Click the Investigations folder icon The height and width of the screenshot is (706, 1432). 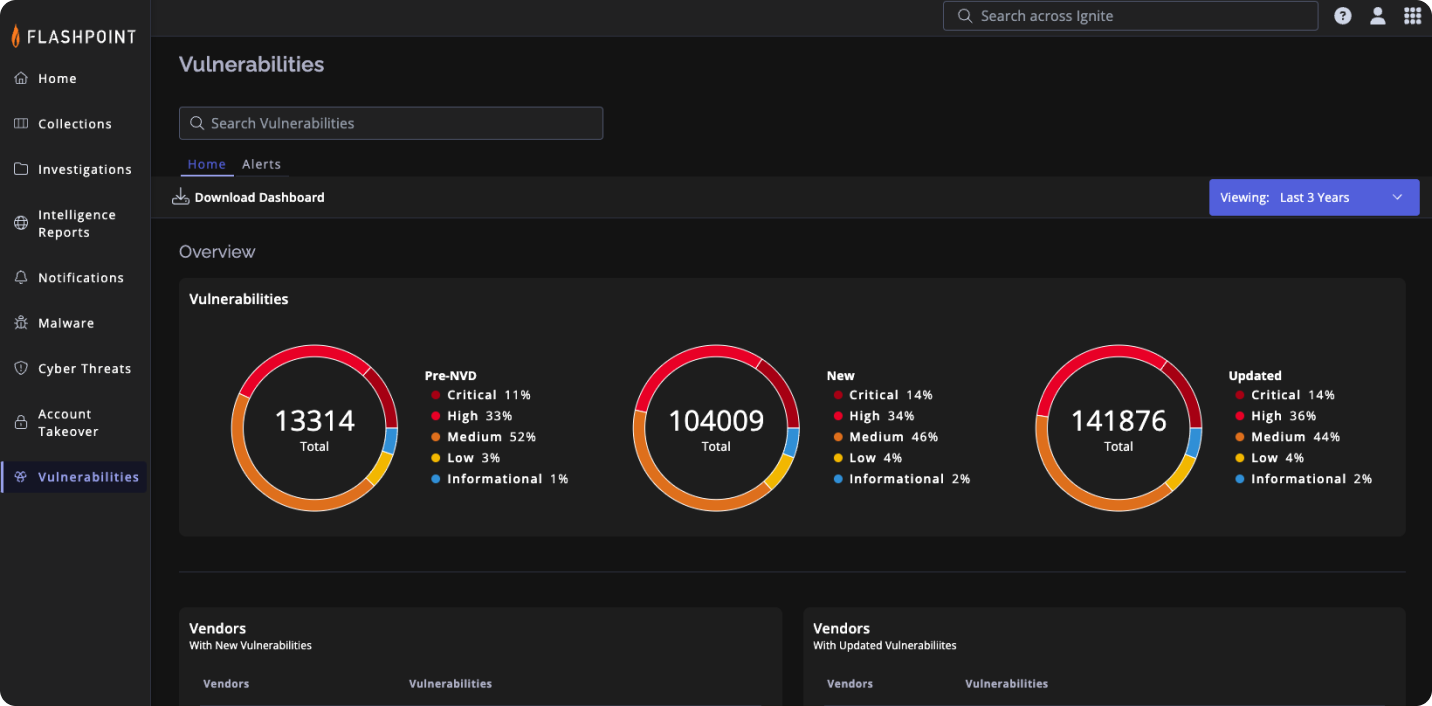pyautogui.click(x=21, y=169)
